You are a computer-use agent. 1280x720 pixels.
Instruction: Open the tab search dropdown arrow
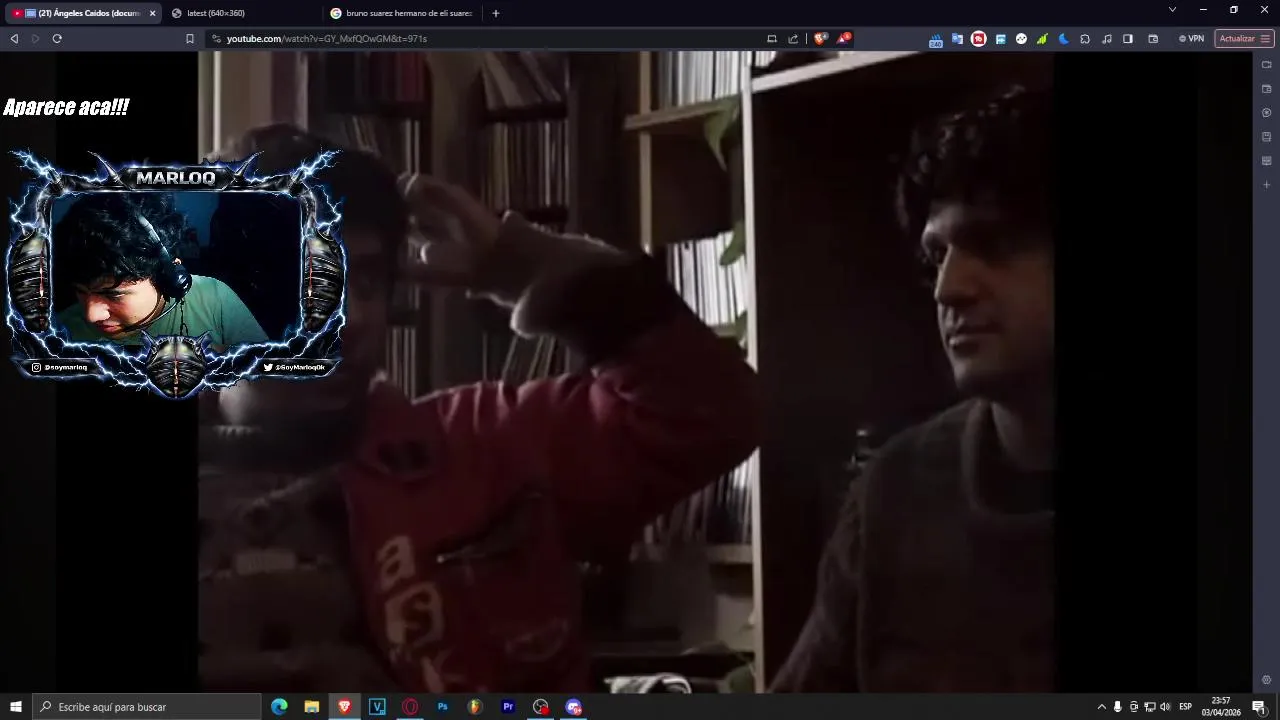(1172, 9)
